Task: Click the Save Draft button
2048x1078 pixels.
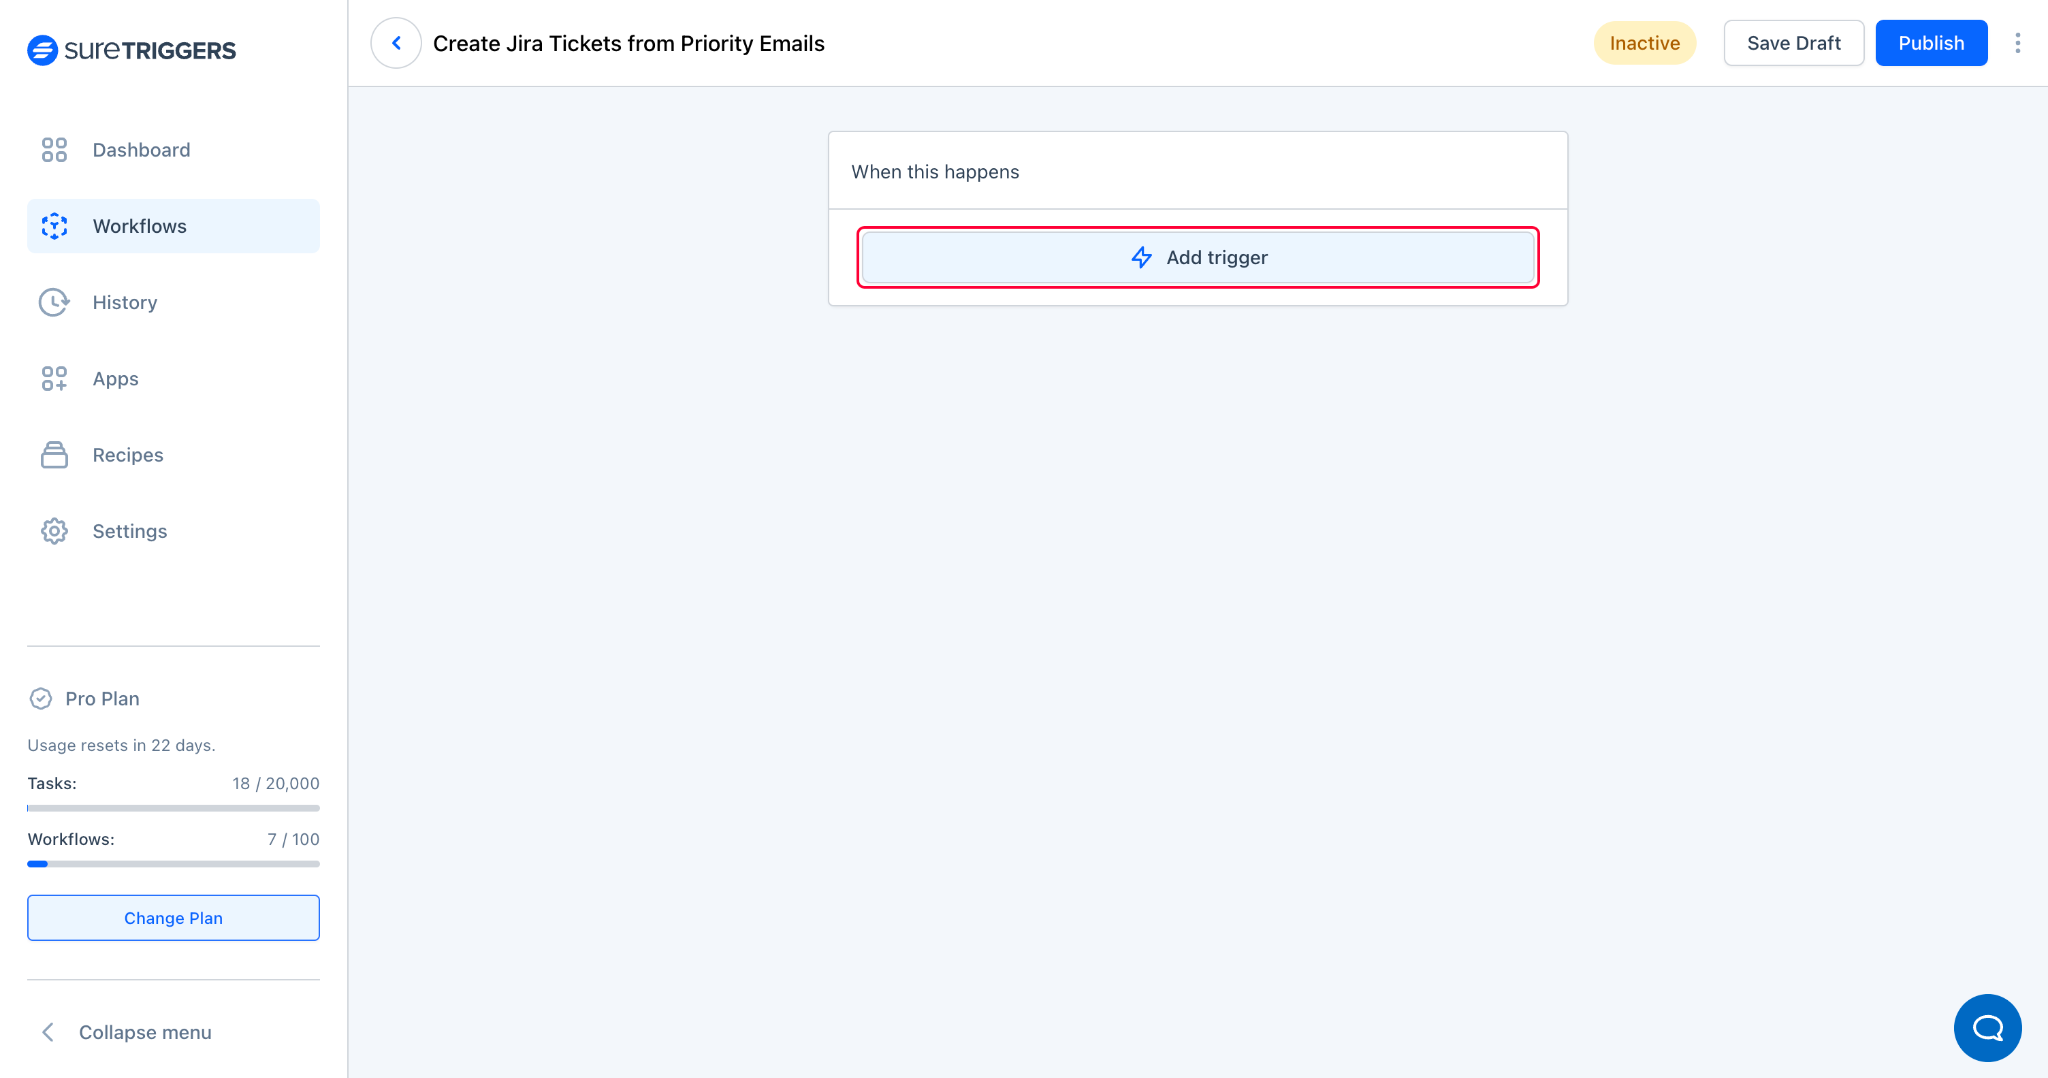Action: 1793,42
